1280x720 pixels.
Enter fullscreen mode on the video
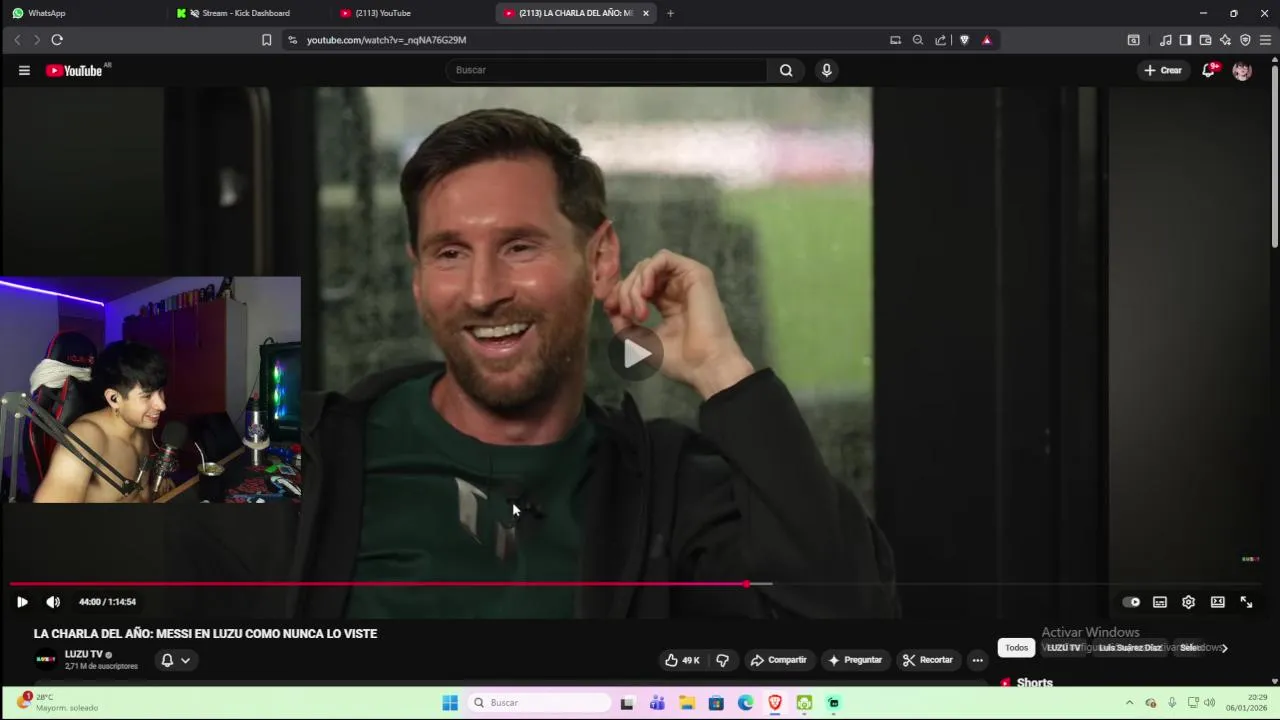coord(1246,602)
